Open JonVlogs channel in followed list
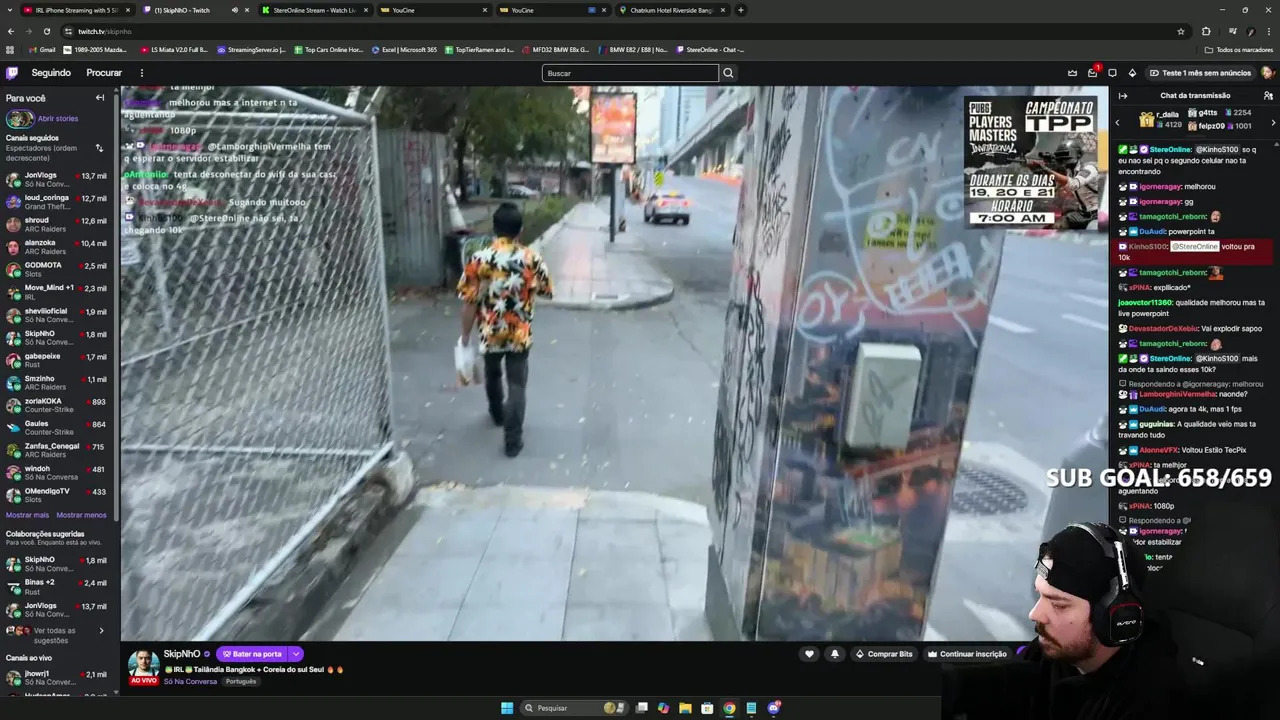Viewport: 1280px width, 720px height. point(57,179)
